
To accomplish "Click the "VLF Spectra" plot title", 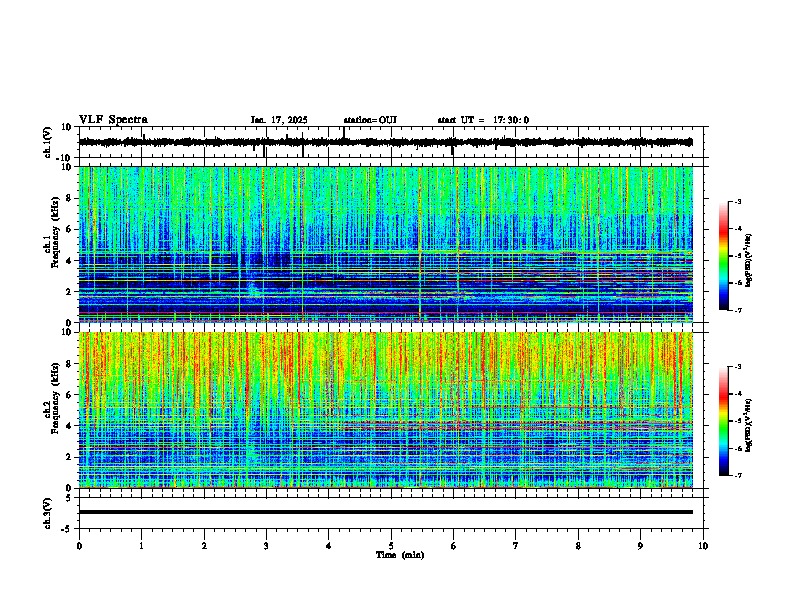I will [x=113, y=120].
